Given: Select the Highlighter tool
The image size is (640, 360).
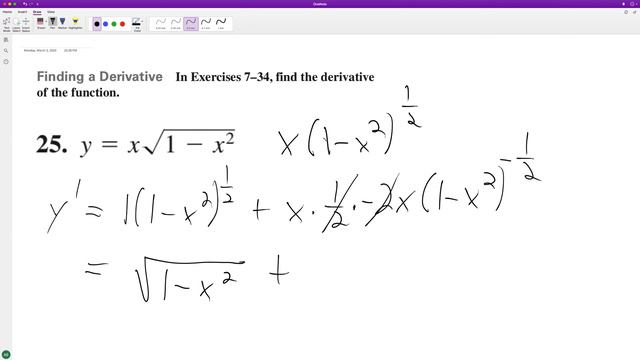Looking at the screenshot, I should coord(75,23).
